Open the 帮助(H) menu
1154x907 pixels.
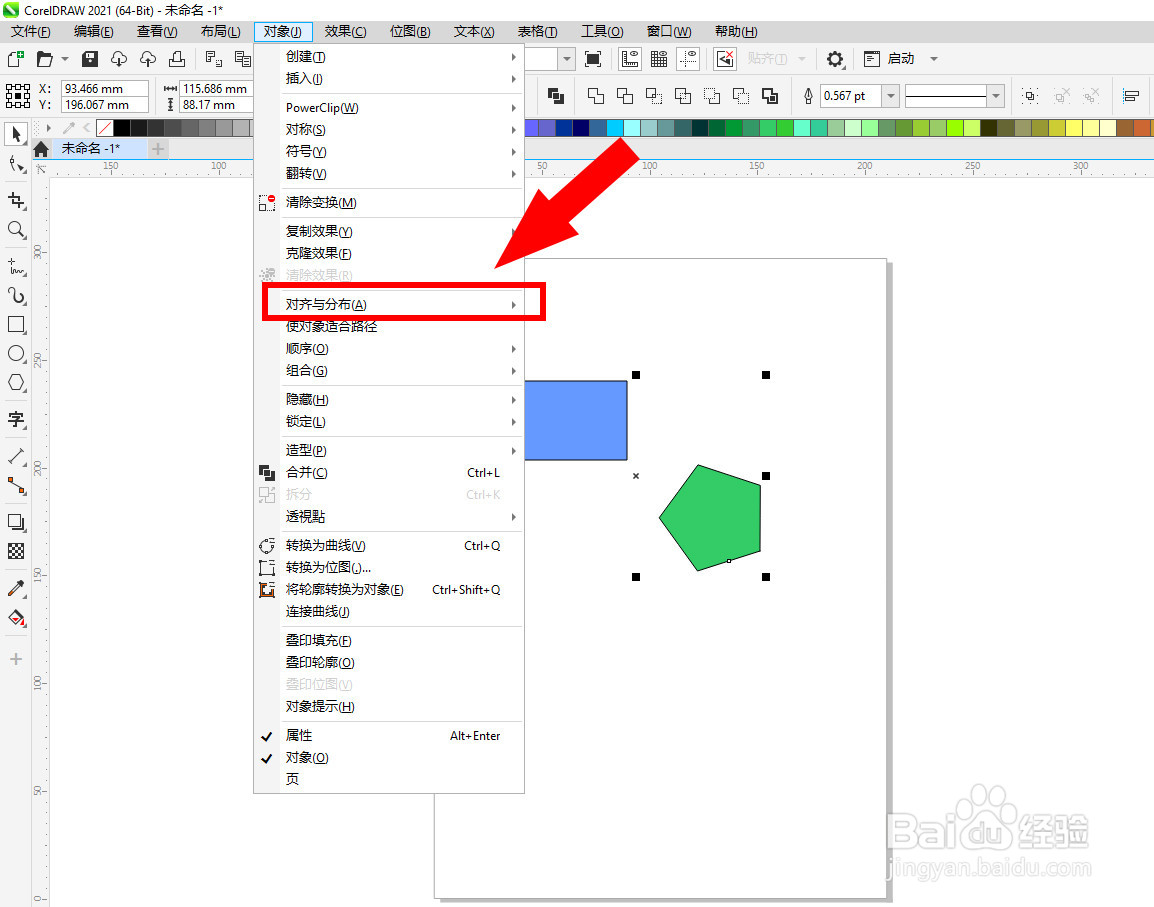[x=736, y=32]
